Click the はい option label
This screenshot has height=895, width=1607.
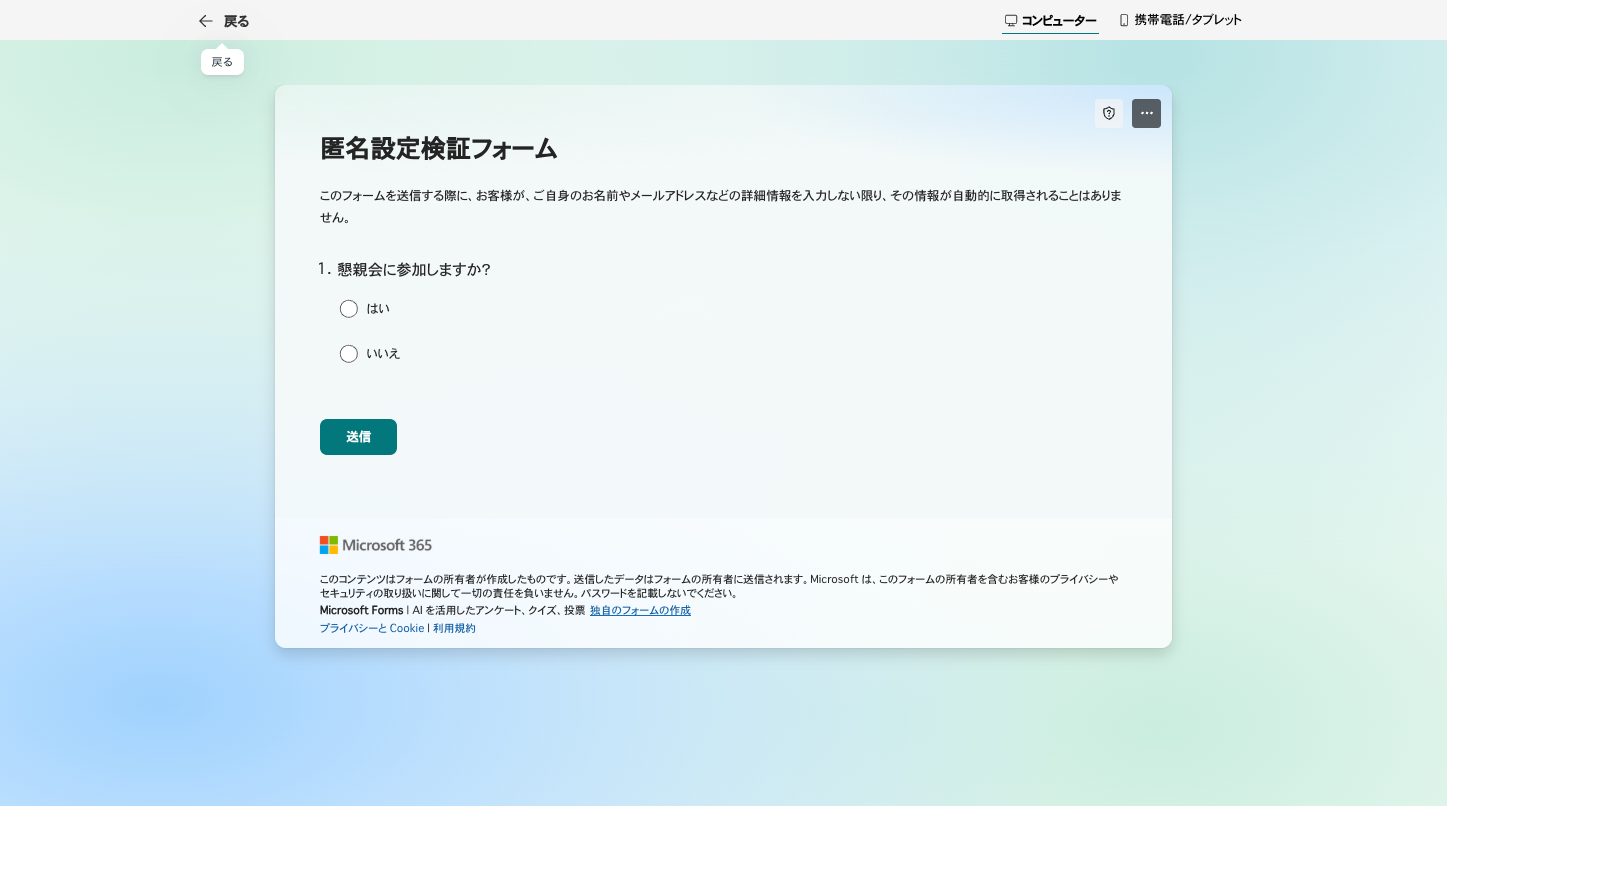[x=378, y=309]
